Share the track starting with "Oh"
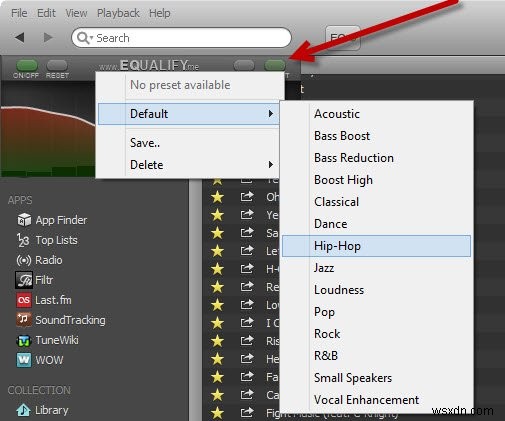The width and height of the screenshot is (505, 421). coord(247,197)
